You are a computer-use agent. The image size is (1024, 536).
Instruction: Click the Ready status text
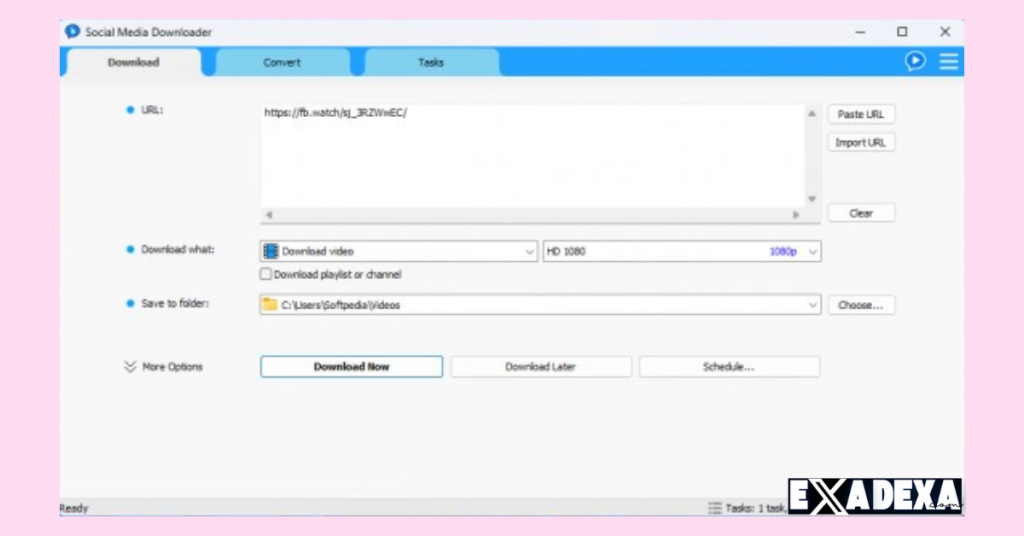(x=74, y=508)
